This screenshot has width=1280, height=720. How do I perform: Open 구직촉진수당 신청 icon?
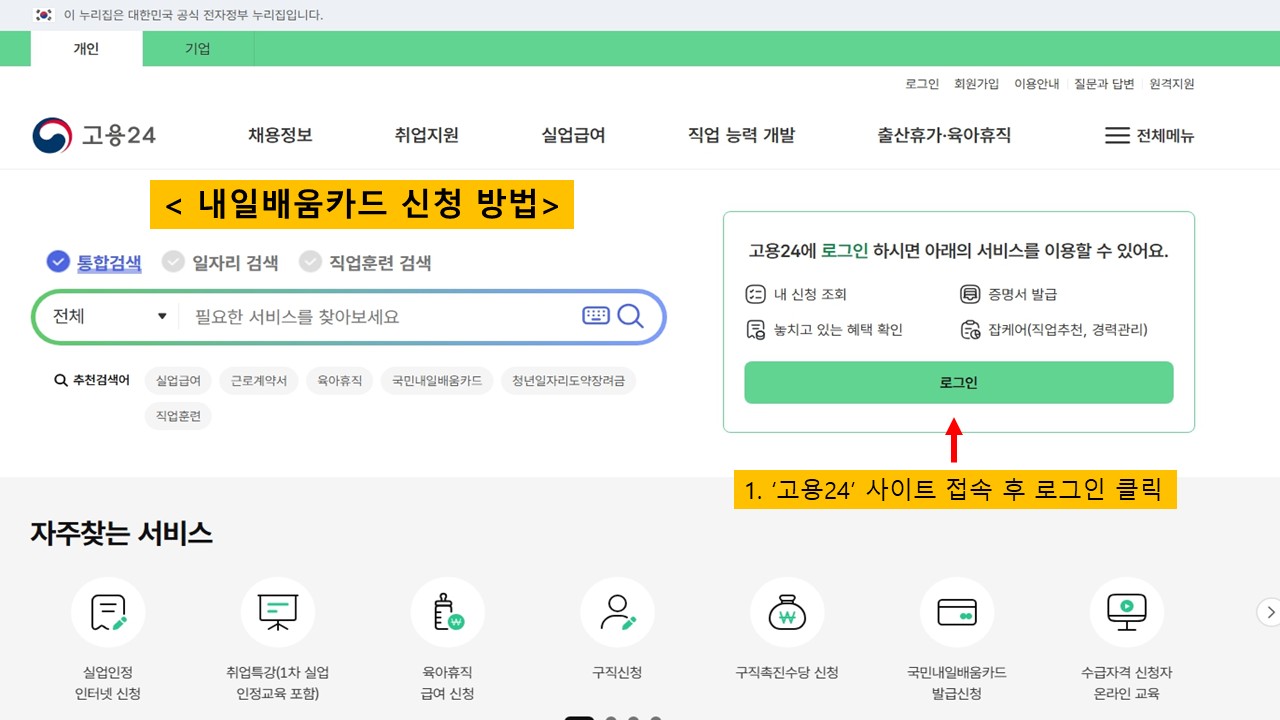point(787,612)
